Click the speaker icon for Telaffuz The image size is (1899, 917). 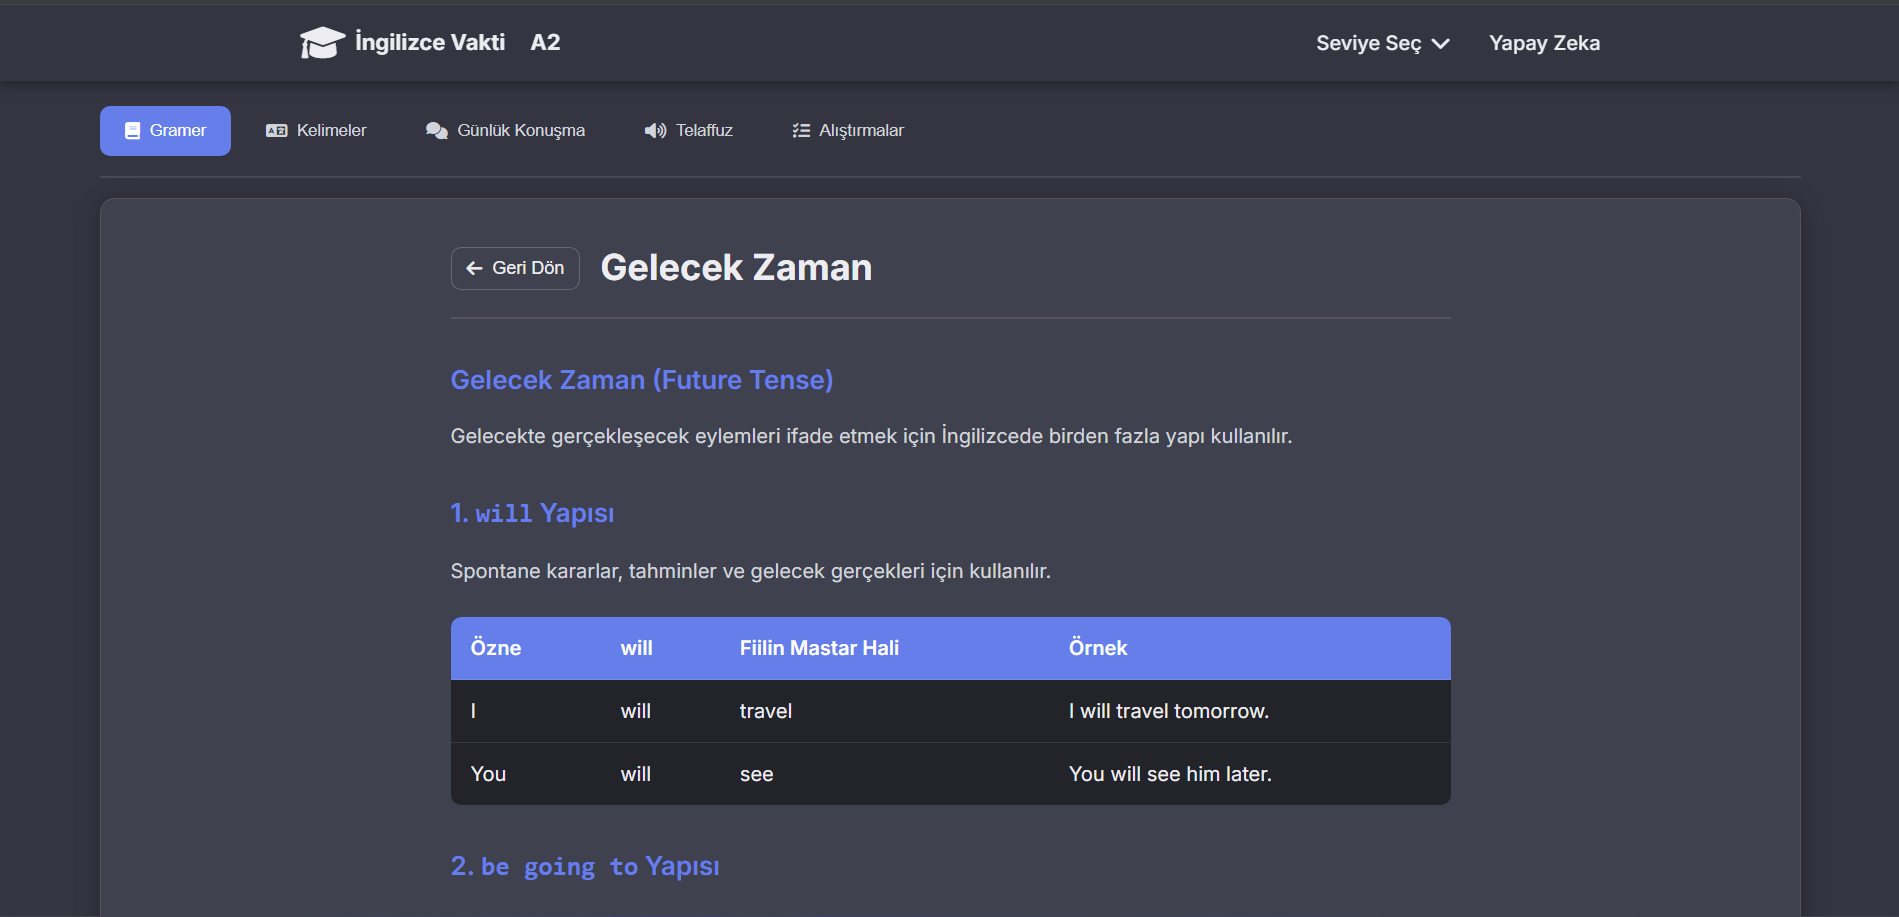click(x=655, y=131)
